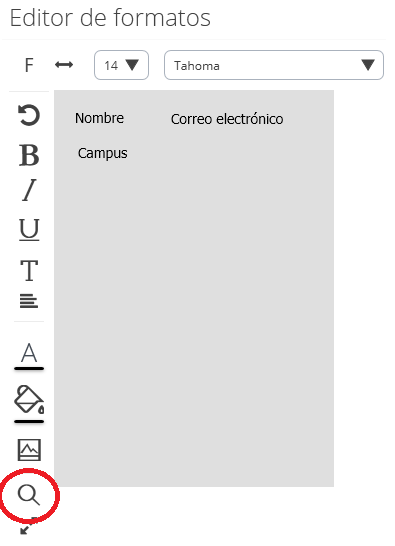Image resolution: width=395 pixels, height=546 pixels.
Task: Select the Correo electrónico field label
Action: click(x=227, y=119)
